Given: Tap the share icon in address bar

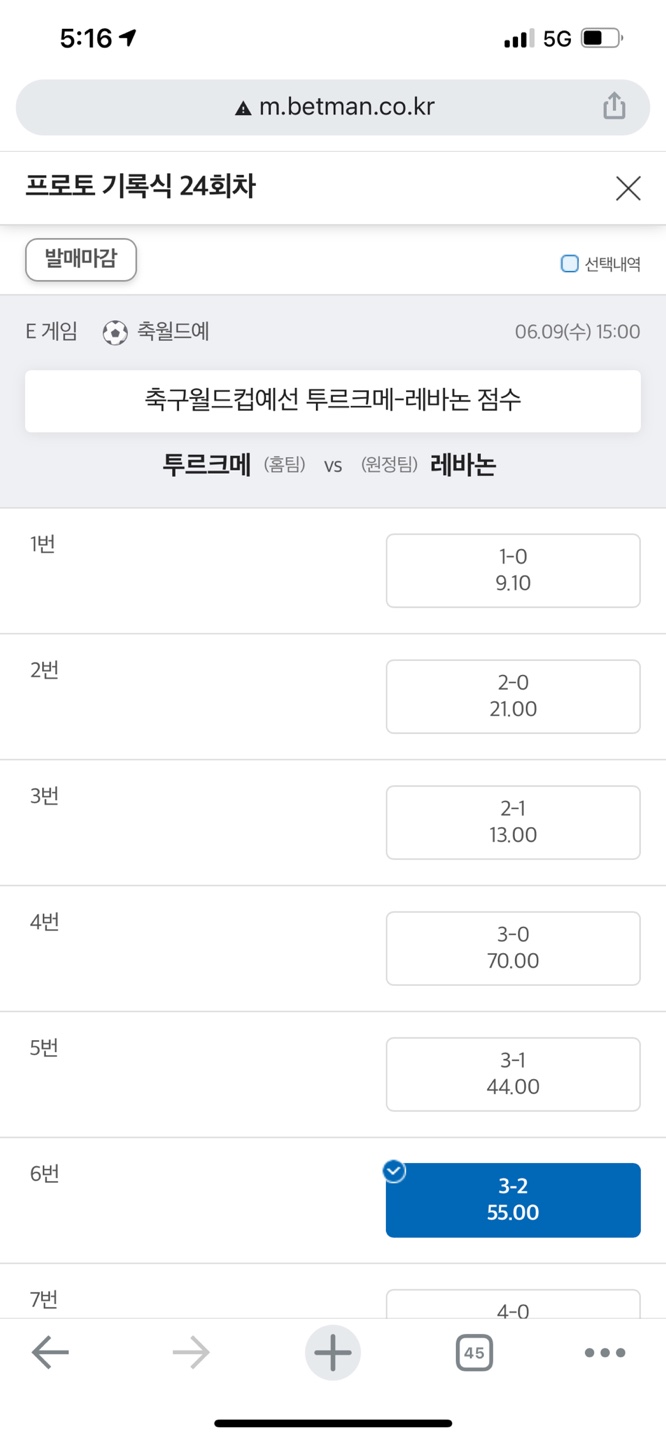Looking at the screenshot, I should (x=614, y=106).
